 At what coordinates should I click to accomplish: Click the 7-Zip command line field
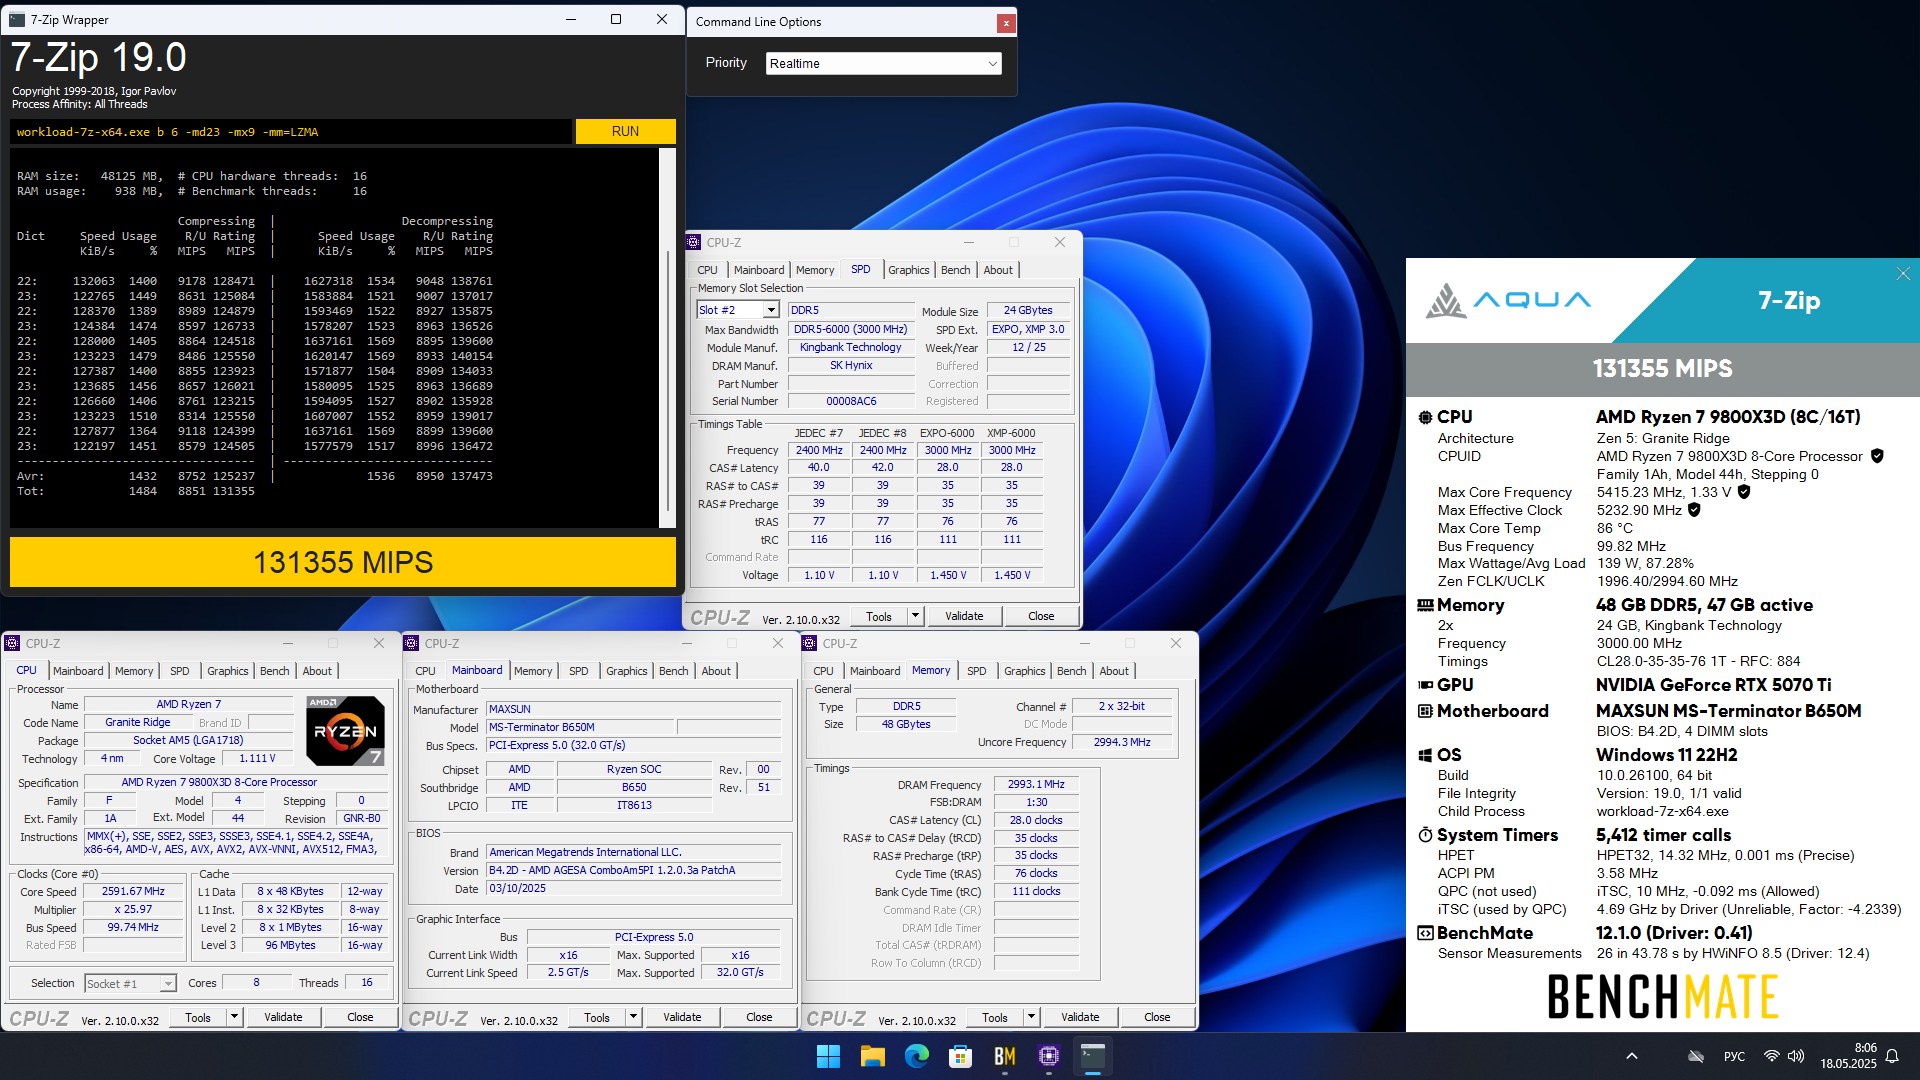click(x=291, y=131)
